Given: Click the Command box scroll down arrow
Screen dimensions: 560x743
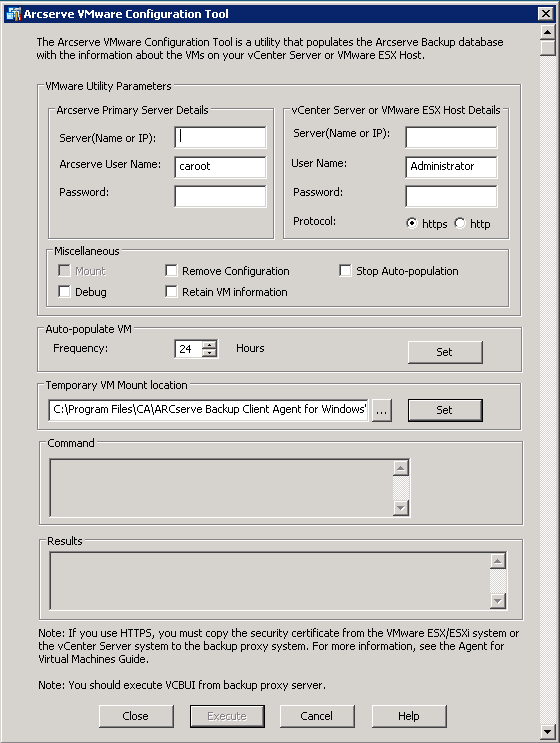Looking at the screenshot, I should tap(401, 507).
